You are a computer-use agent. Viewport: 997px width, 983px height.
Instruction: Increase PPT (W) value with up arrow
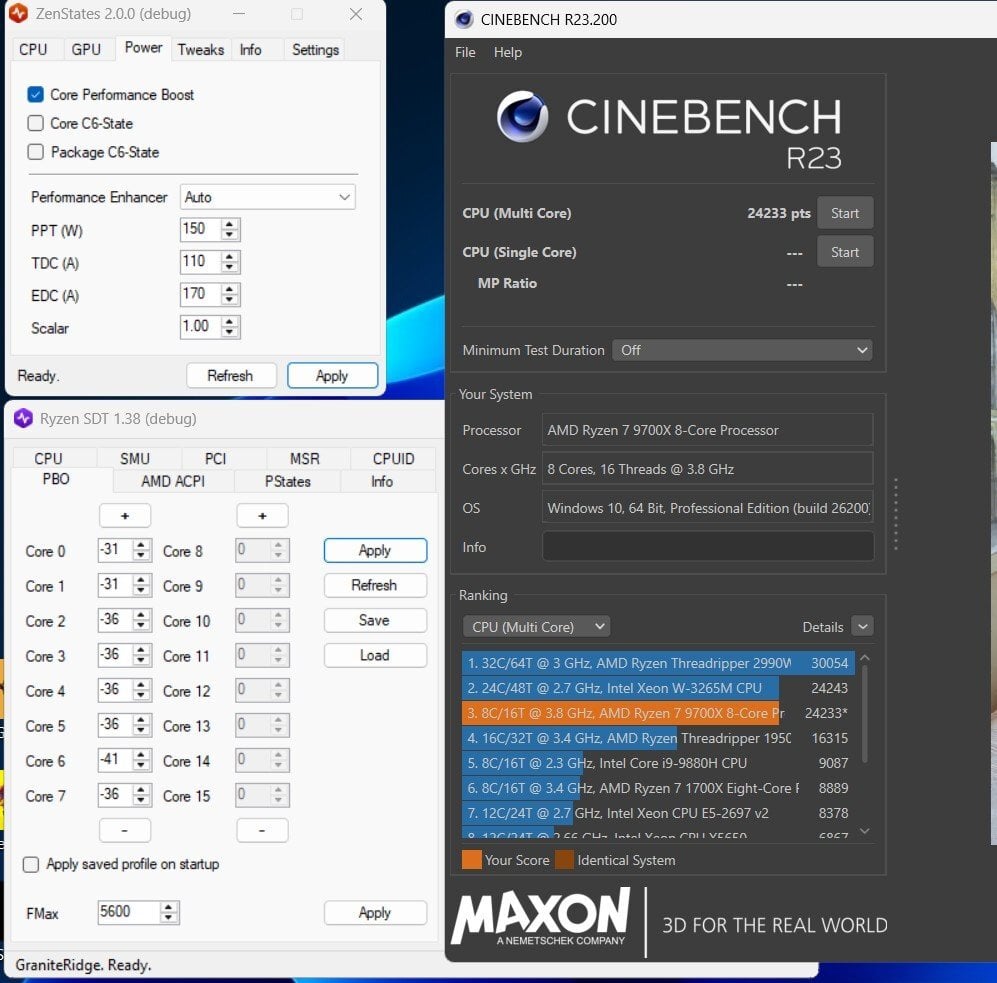[230, 224]
